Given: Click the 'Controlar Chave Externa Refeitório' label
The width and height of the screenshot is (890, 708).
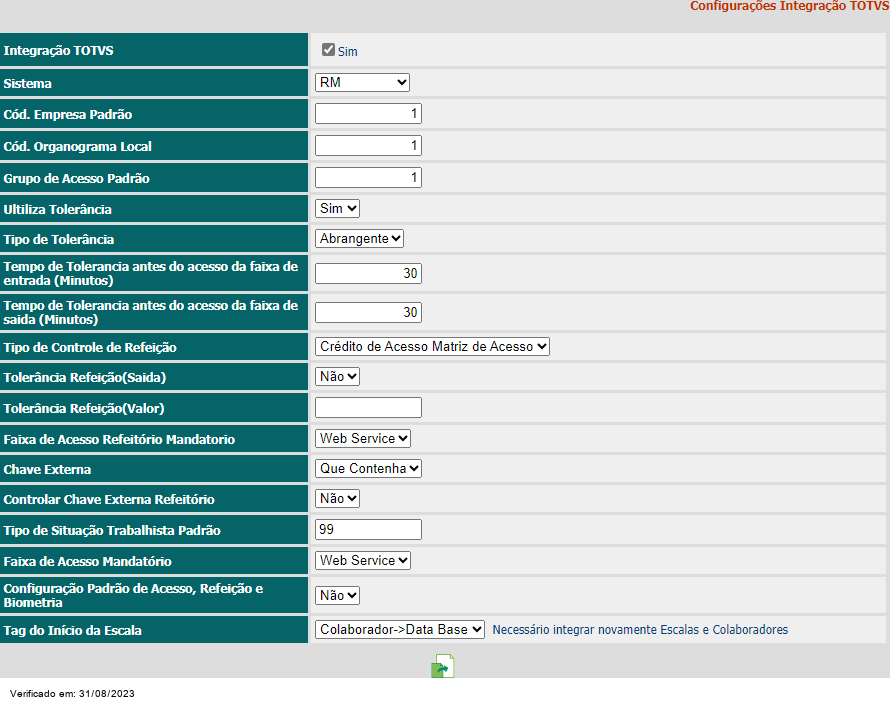Looking at the screenshot, I should pos(109,500).
